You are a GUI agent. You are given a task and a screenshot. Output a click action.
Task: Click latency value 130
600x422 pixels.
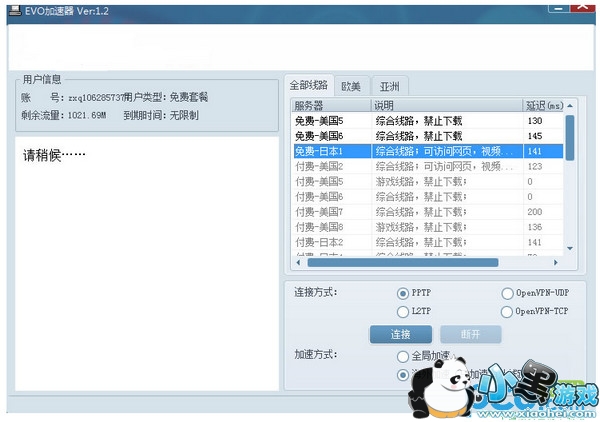click(535, 121)
